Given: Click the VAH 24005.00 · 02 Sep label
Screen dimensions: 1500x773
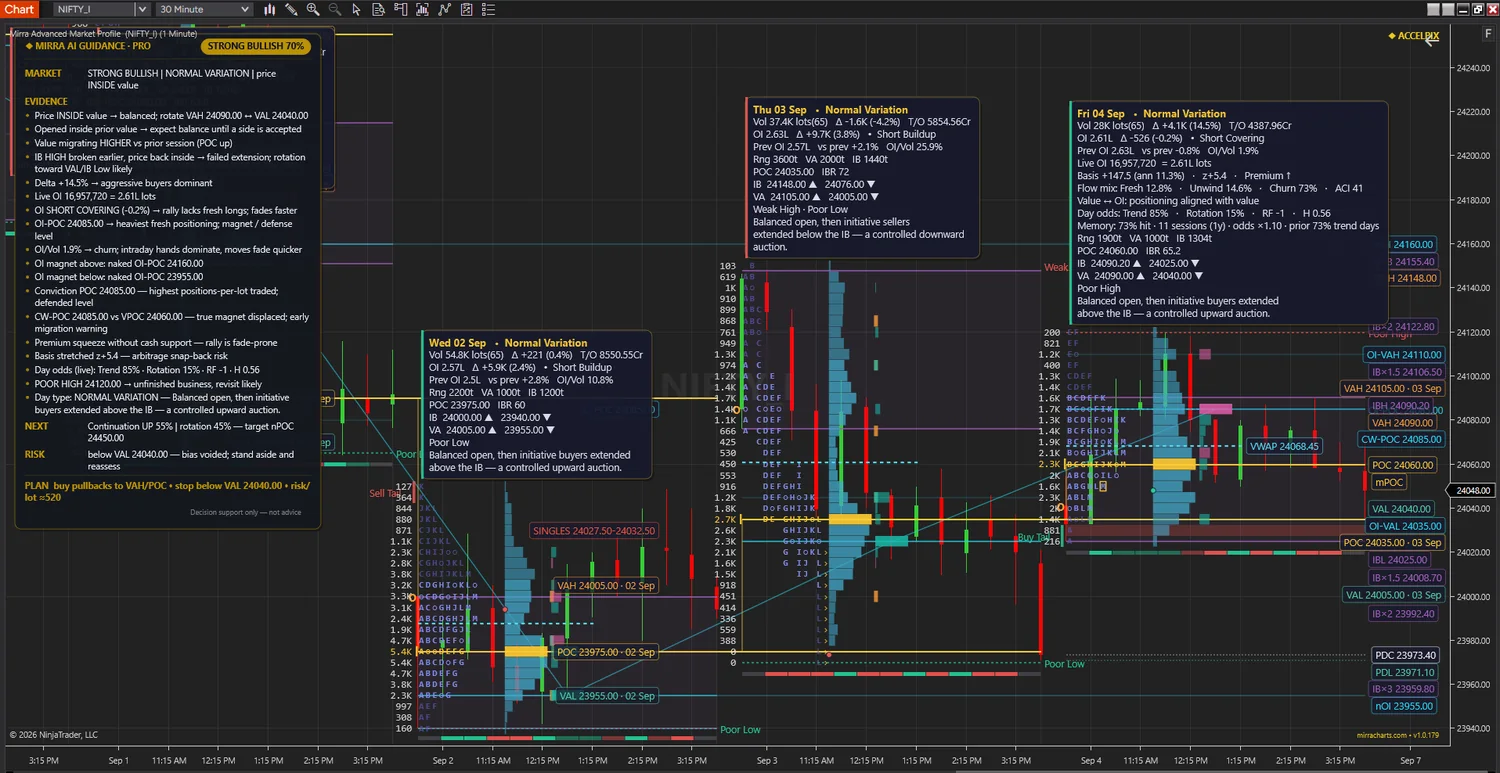Looking at the screenshot, I should (606, 587).
